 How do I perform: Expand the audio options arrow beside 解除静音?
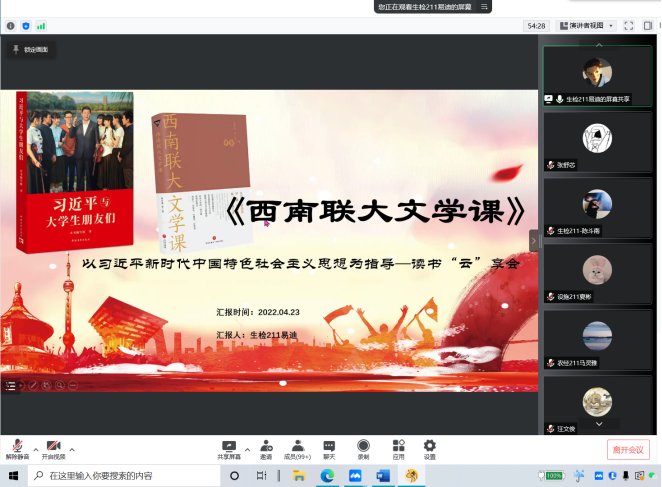coord(36,448)
